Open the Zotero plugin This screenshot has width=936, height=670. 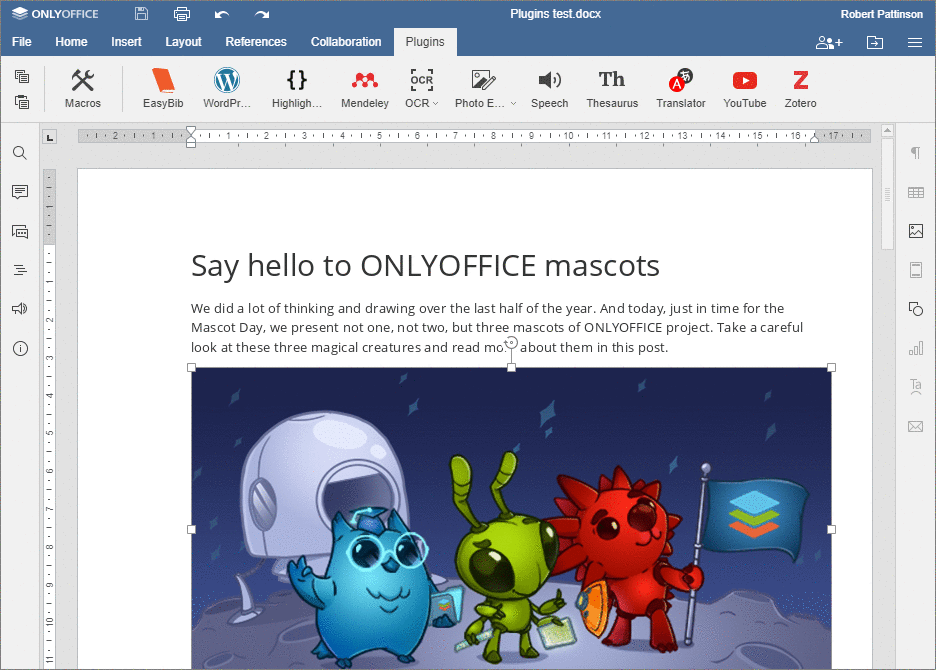pos(800,88)
